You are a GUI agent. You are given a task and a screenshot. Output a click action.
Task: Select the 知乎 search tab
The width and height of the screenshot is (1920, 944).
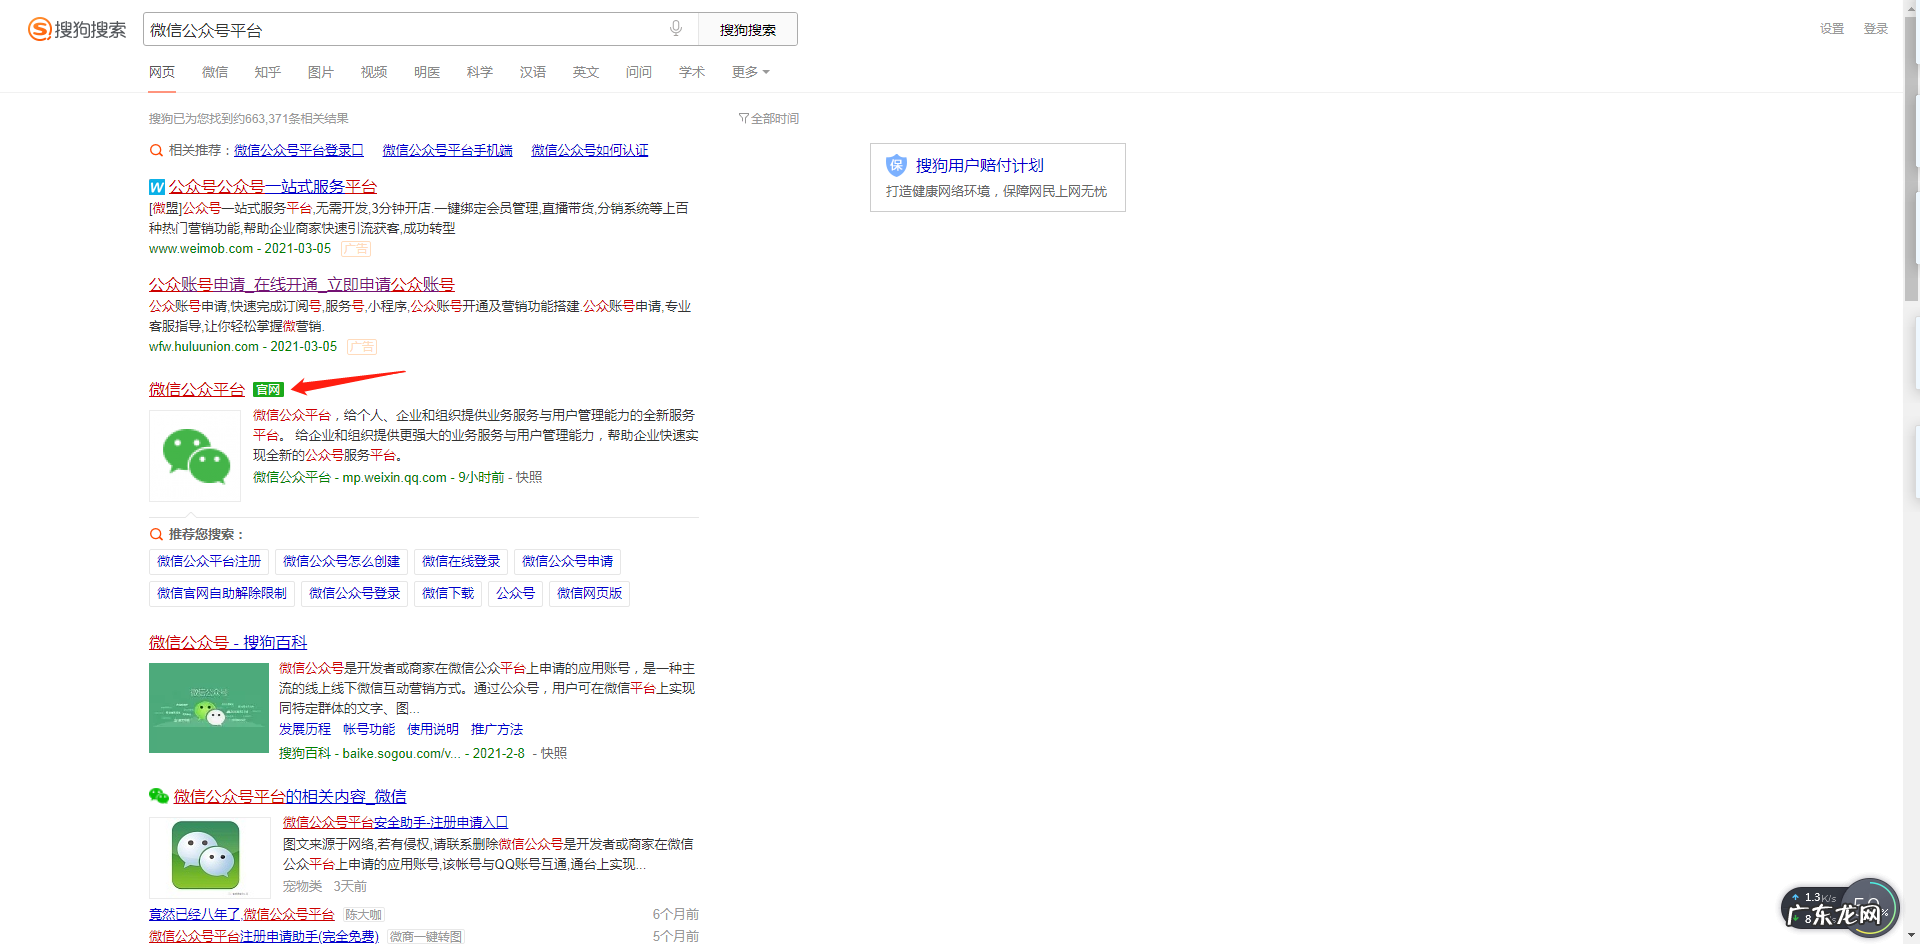(x=267, y=72)
